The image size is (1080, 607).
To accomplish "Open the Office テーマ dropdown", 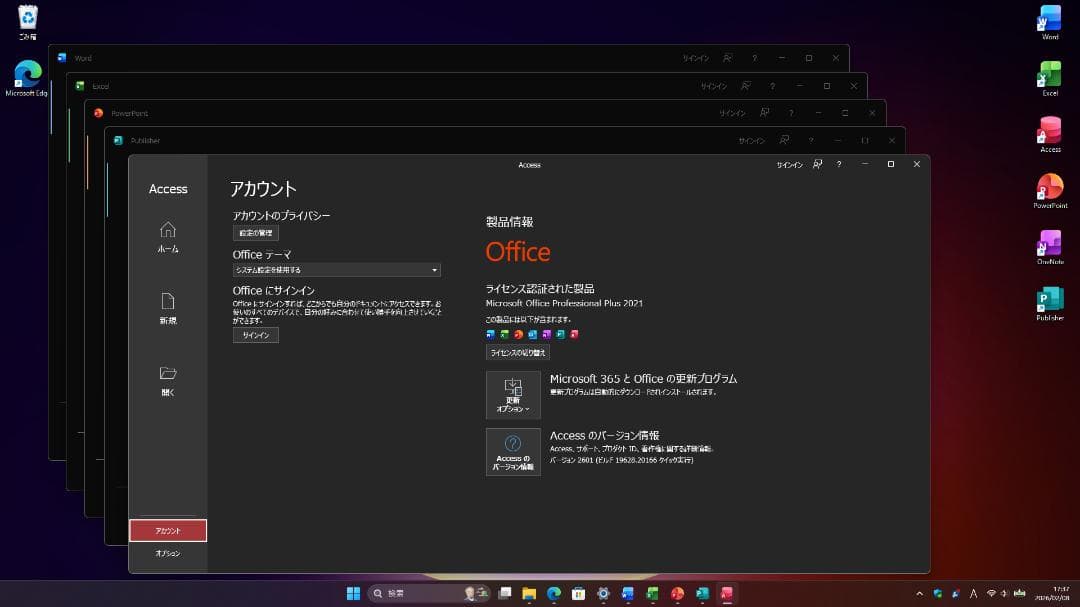I will (x=335, y=270).
